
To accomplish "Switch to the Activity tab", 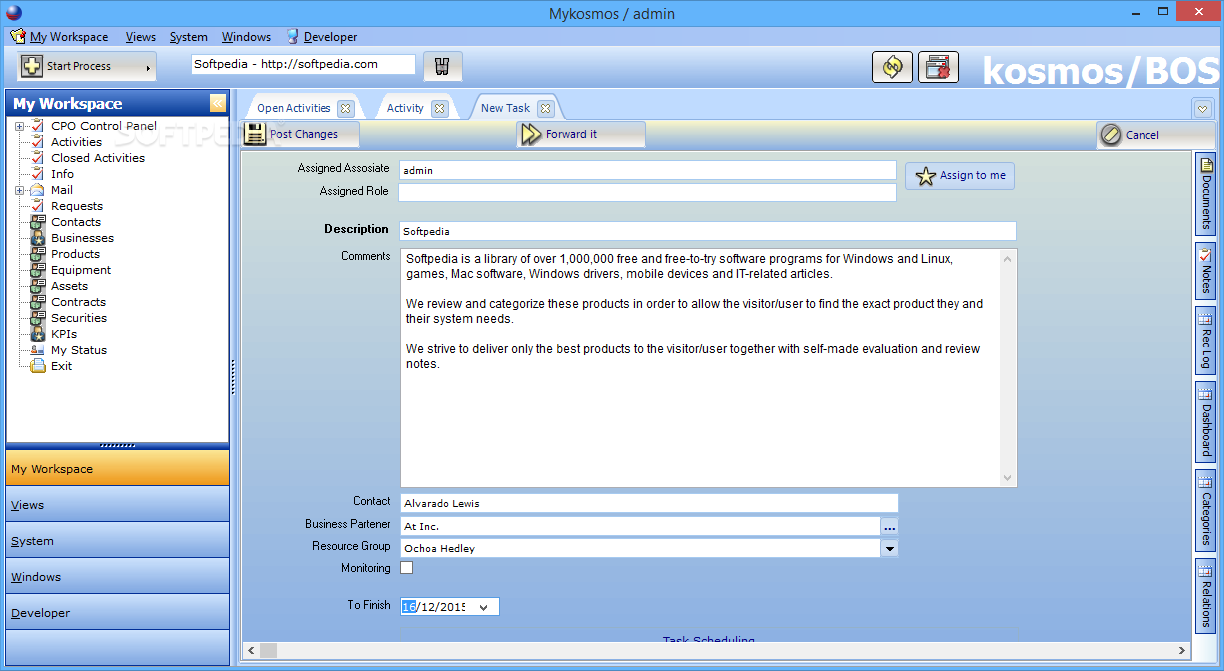I will click(405, 108).
